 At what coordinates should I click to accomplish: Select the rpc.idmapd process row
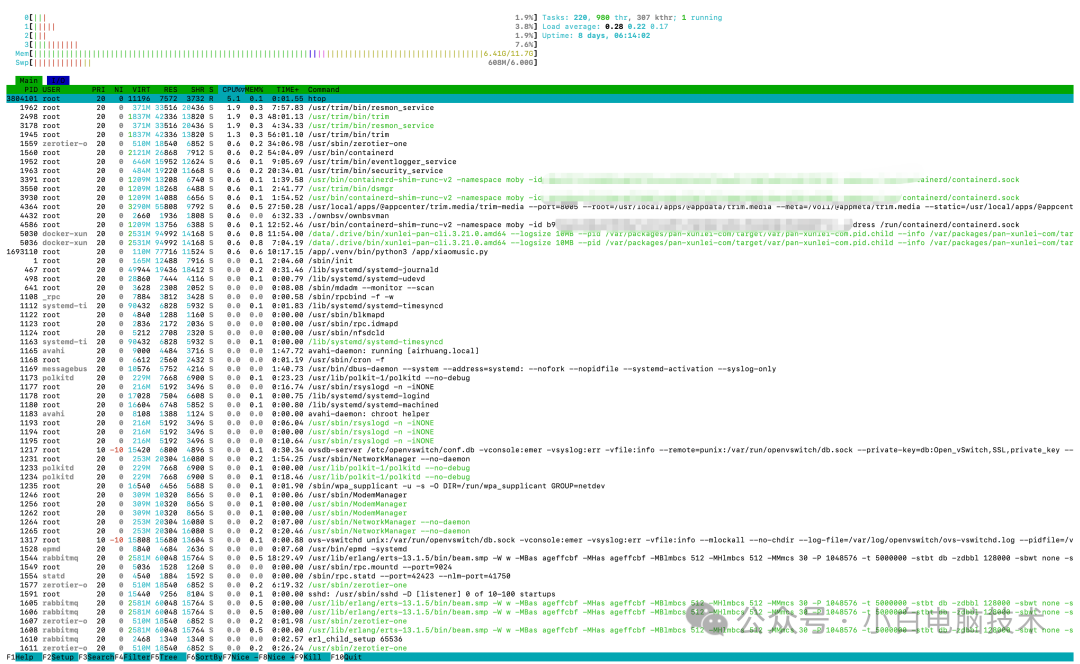(x=540, y=324)
